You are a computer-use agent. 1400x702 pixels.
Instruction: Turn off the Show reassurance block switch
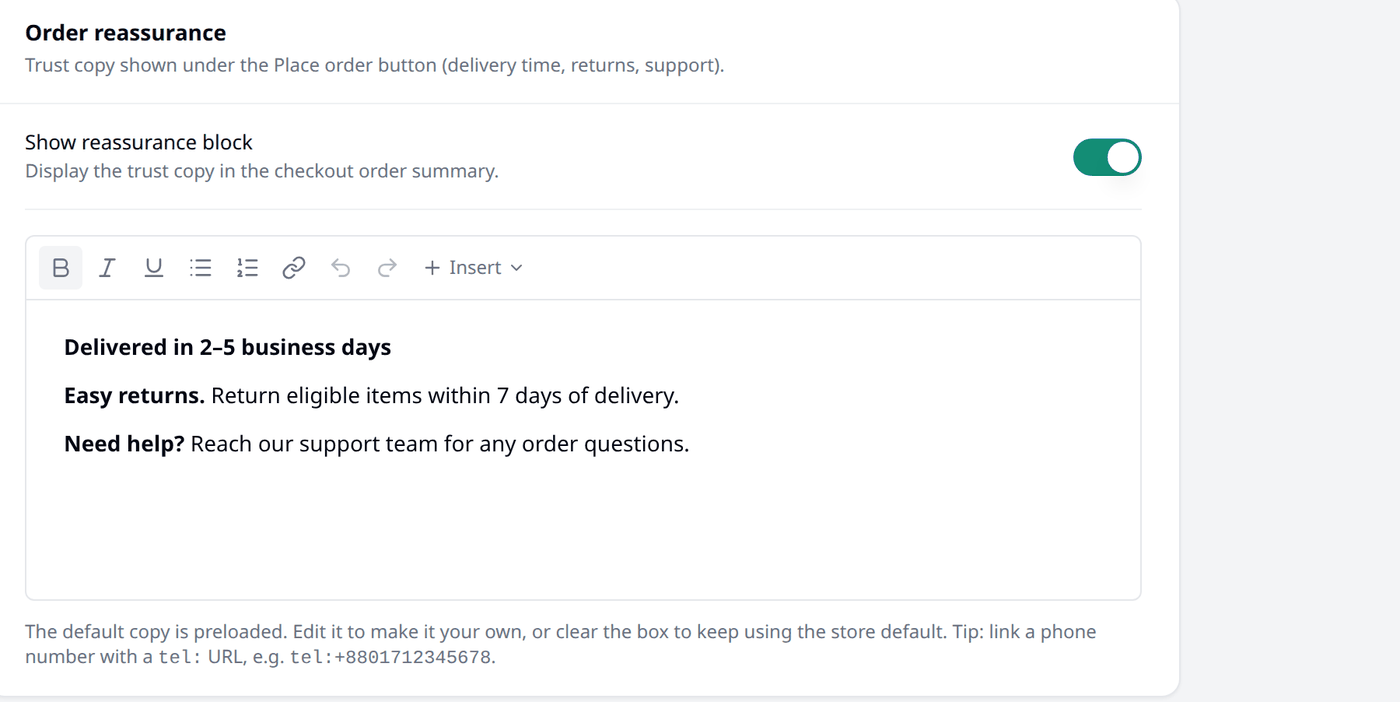point(1107,157)
